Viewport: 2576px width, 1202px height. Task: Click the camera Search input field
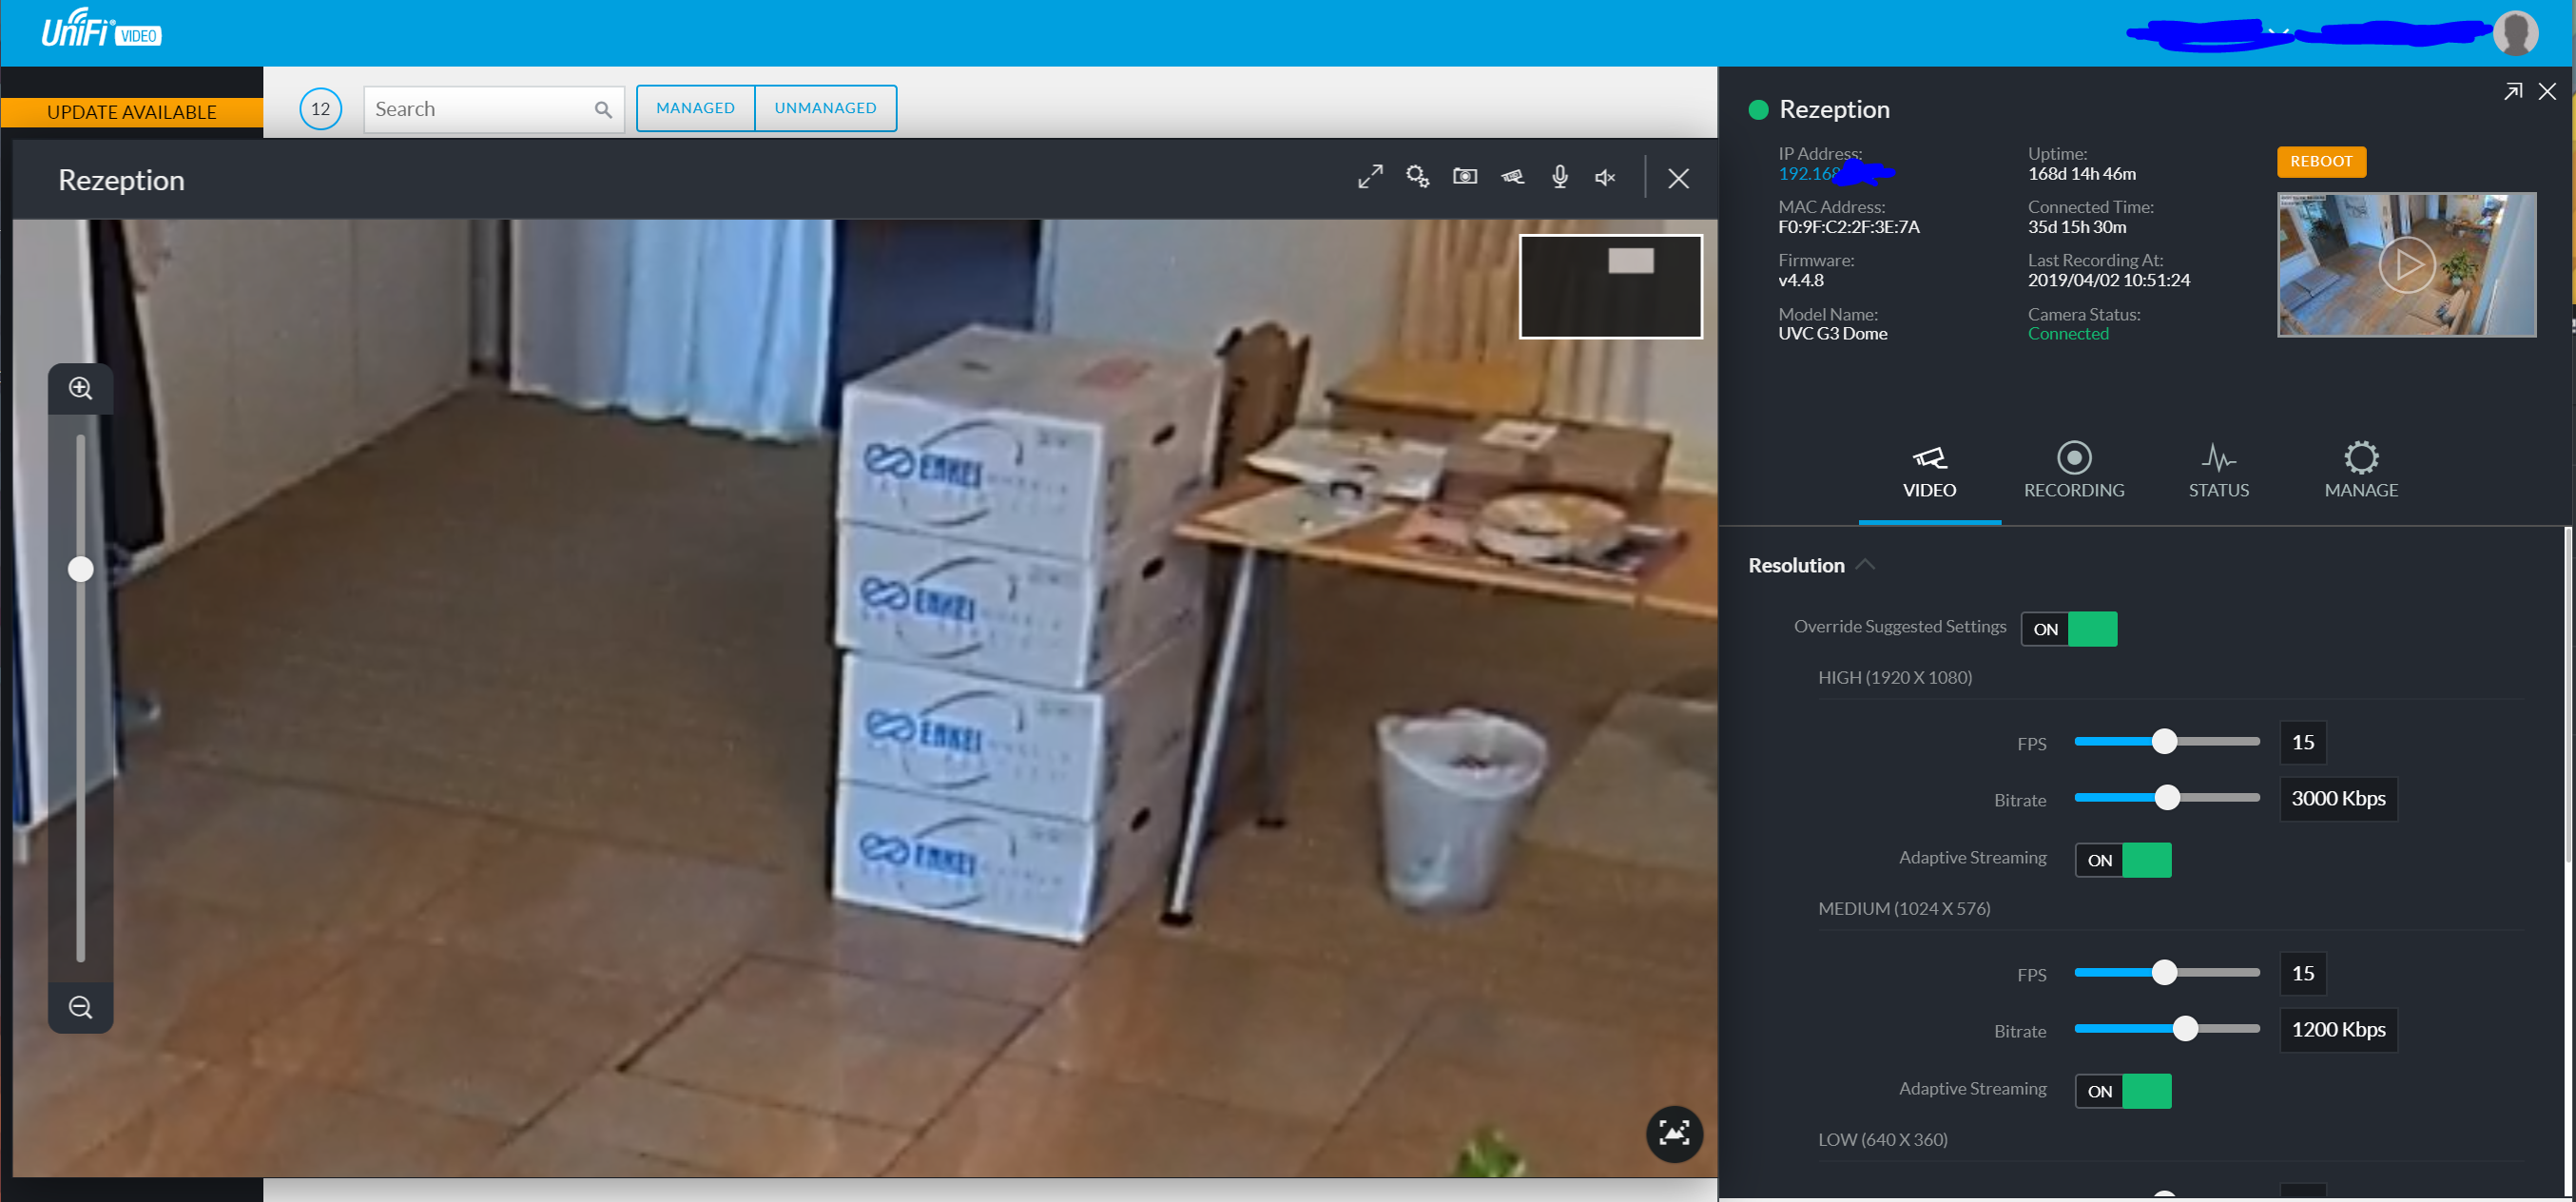click(480, 109)
